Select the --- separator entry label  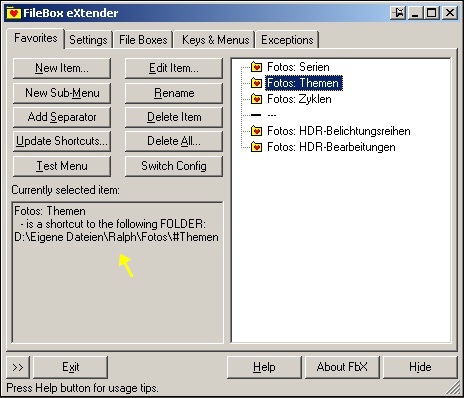point(272,115)
